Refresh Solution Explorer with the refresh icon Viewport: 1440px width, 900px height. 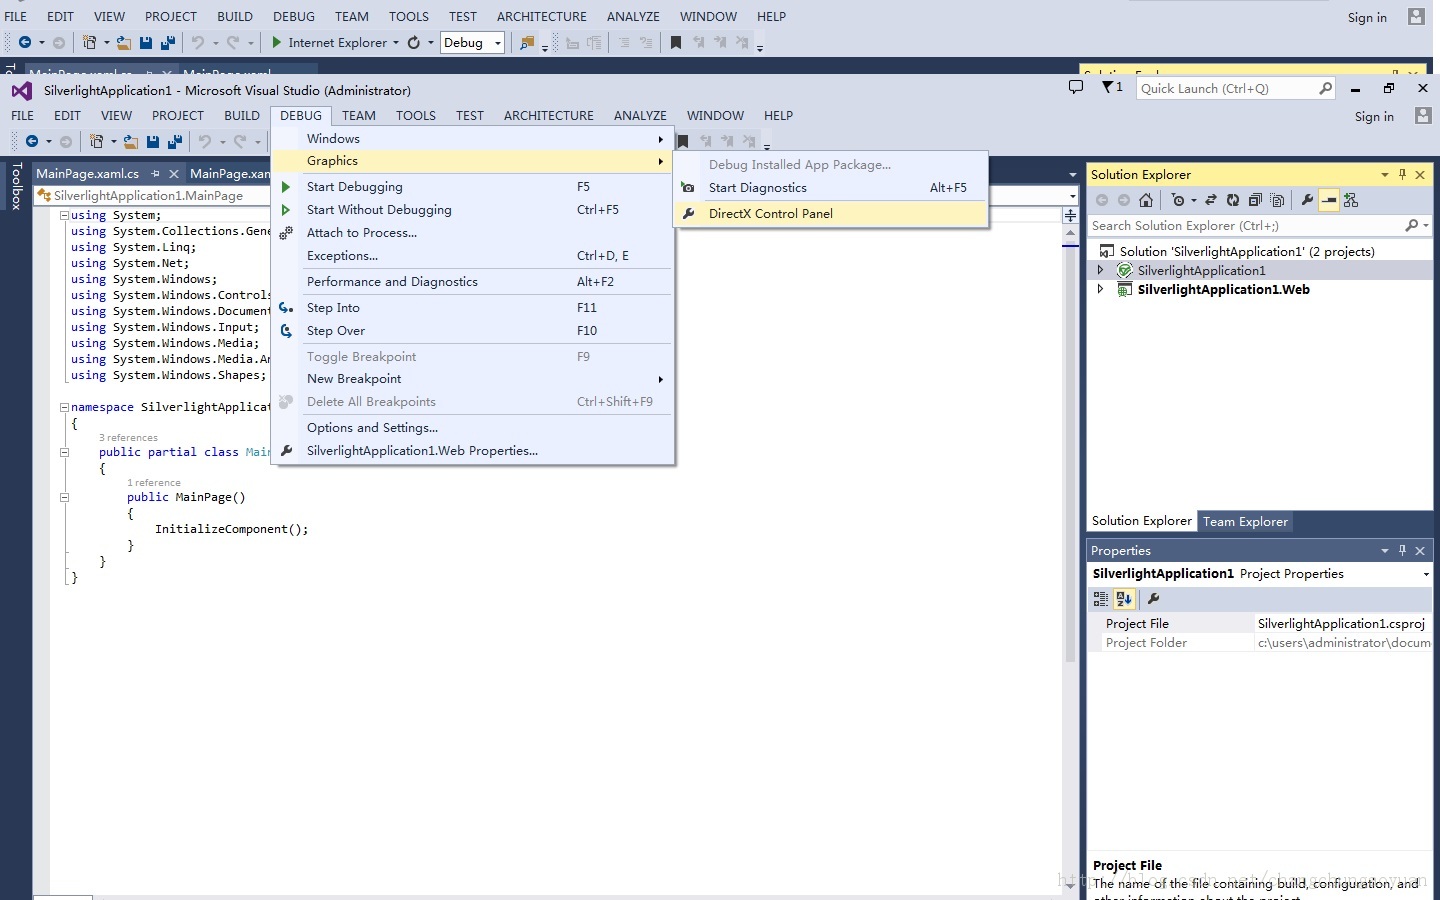click(x=1233, y=200)
